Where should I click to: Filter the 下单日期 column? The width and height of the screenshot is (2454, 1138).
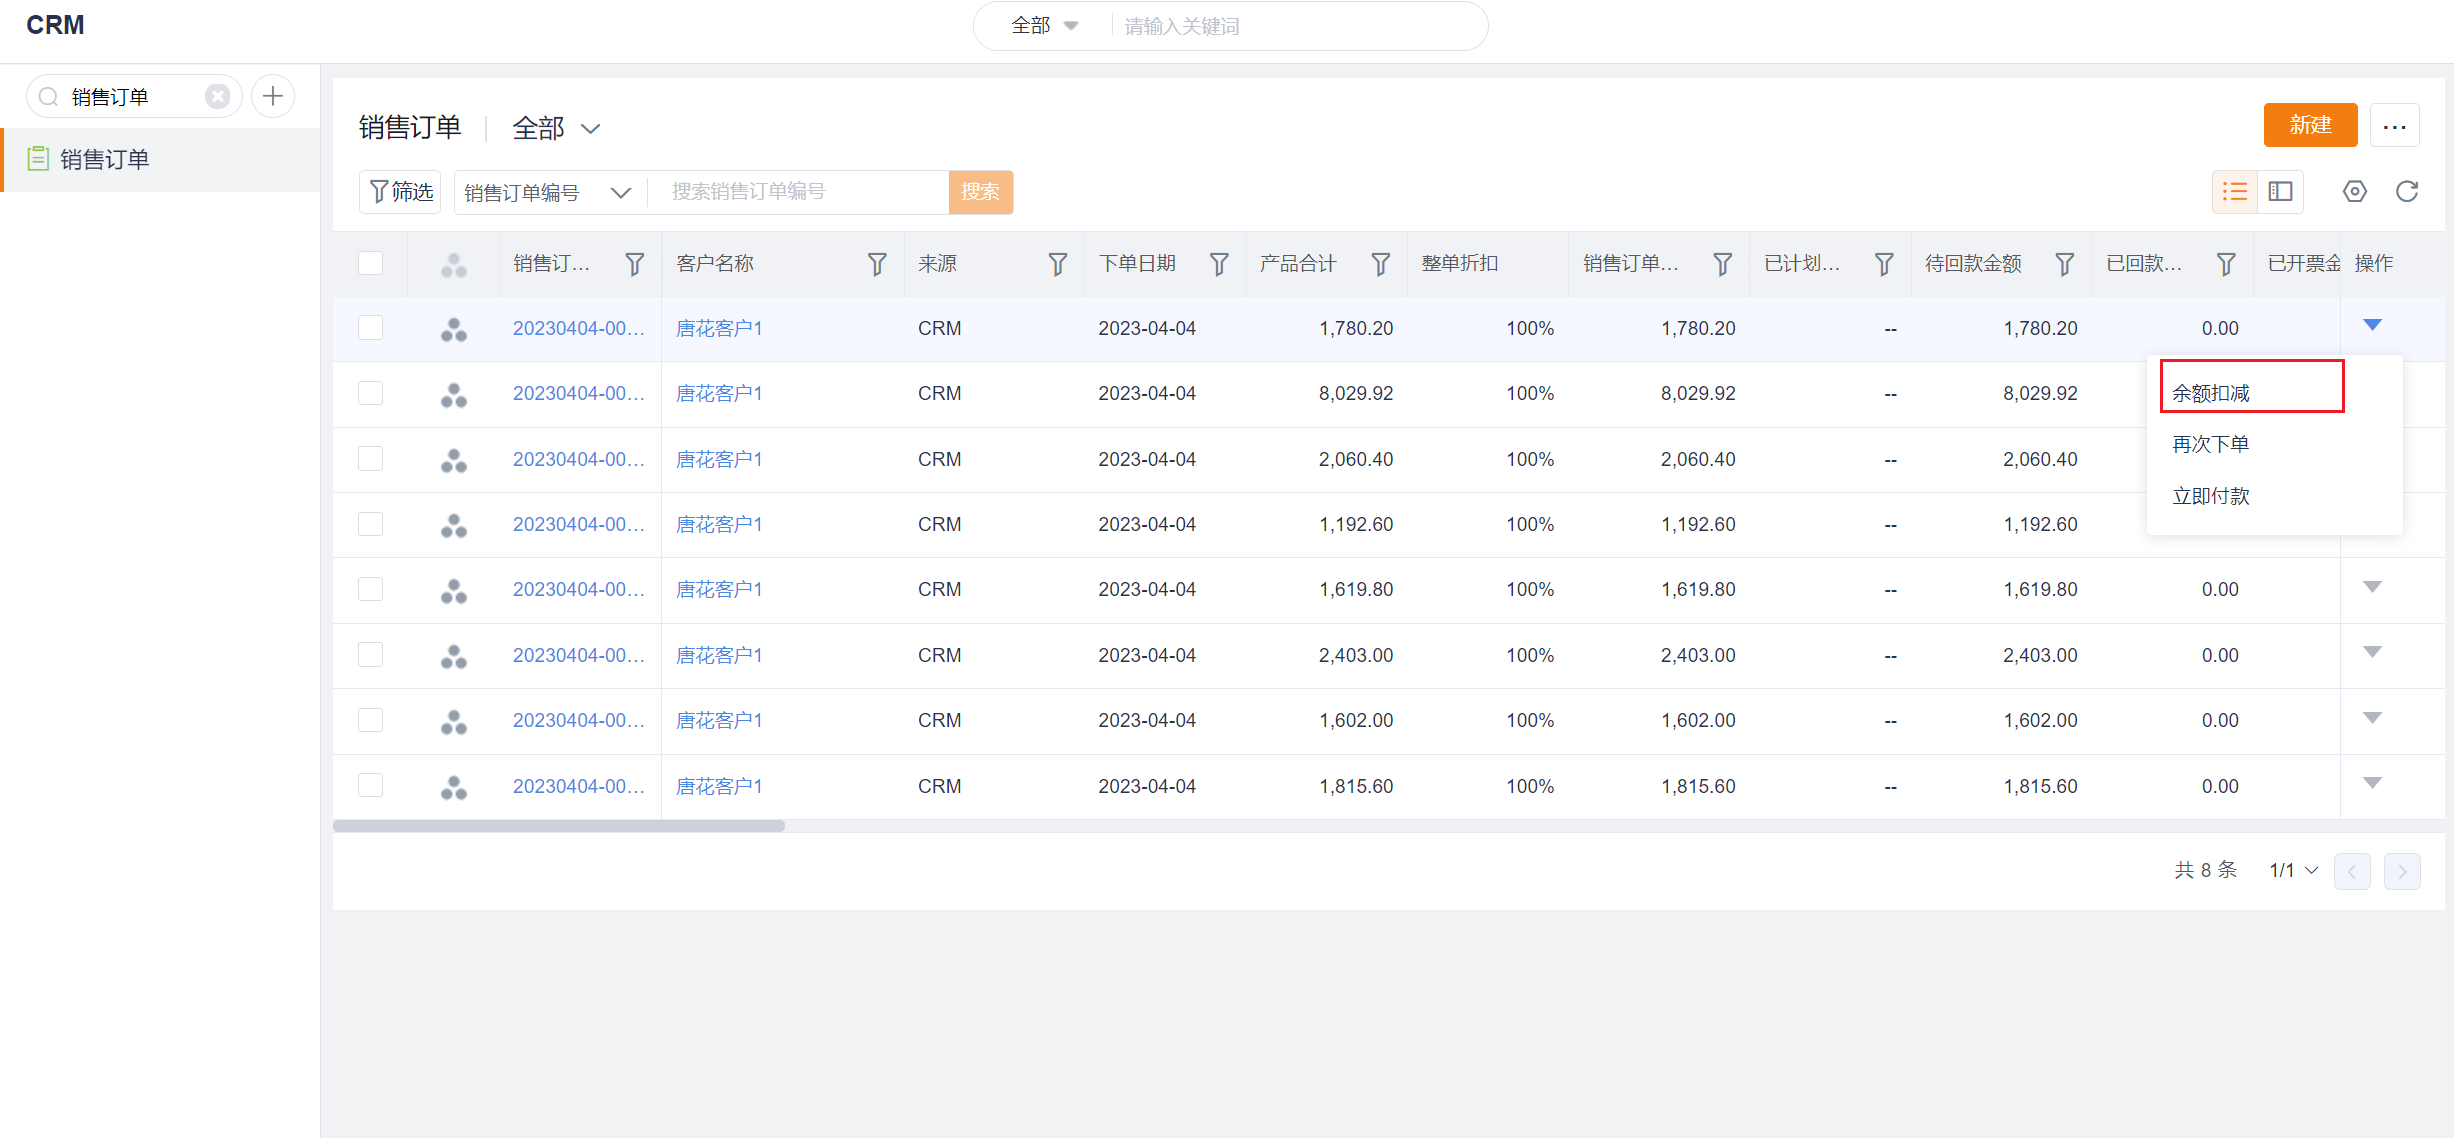(1218, 264)
